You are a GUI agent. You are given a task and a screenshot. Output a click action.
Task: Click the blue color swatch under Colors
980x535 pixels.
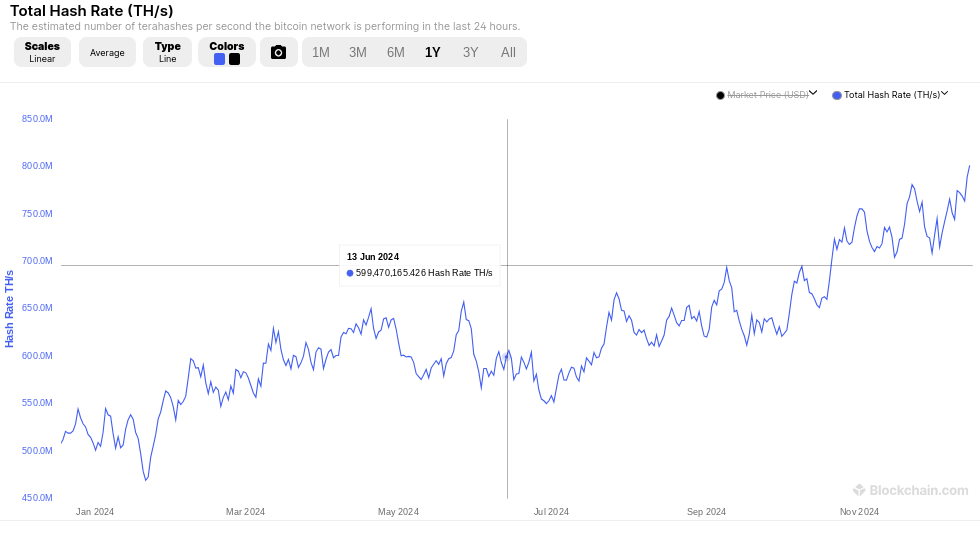(x=219, y=59)
